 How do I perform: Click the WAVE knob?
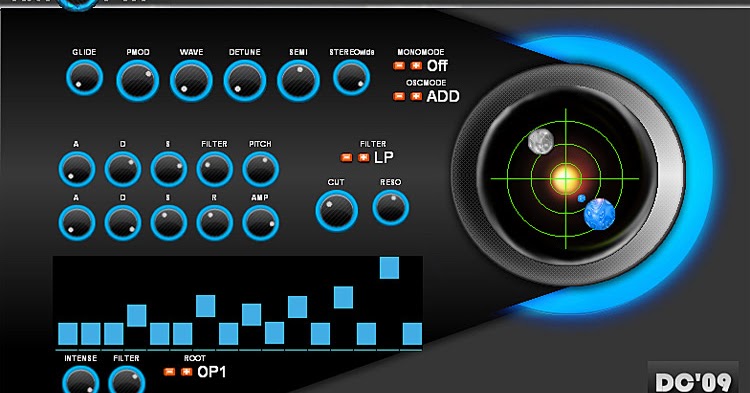click(x=191, y=80)
